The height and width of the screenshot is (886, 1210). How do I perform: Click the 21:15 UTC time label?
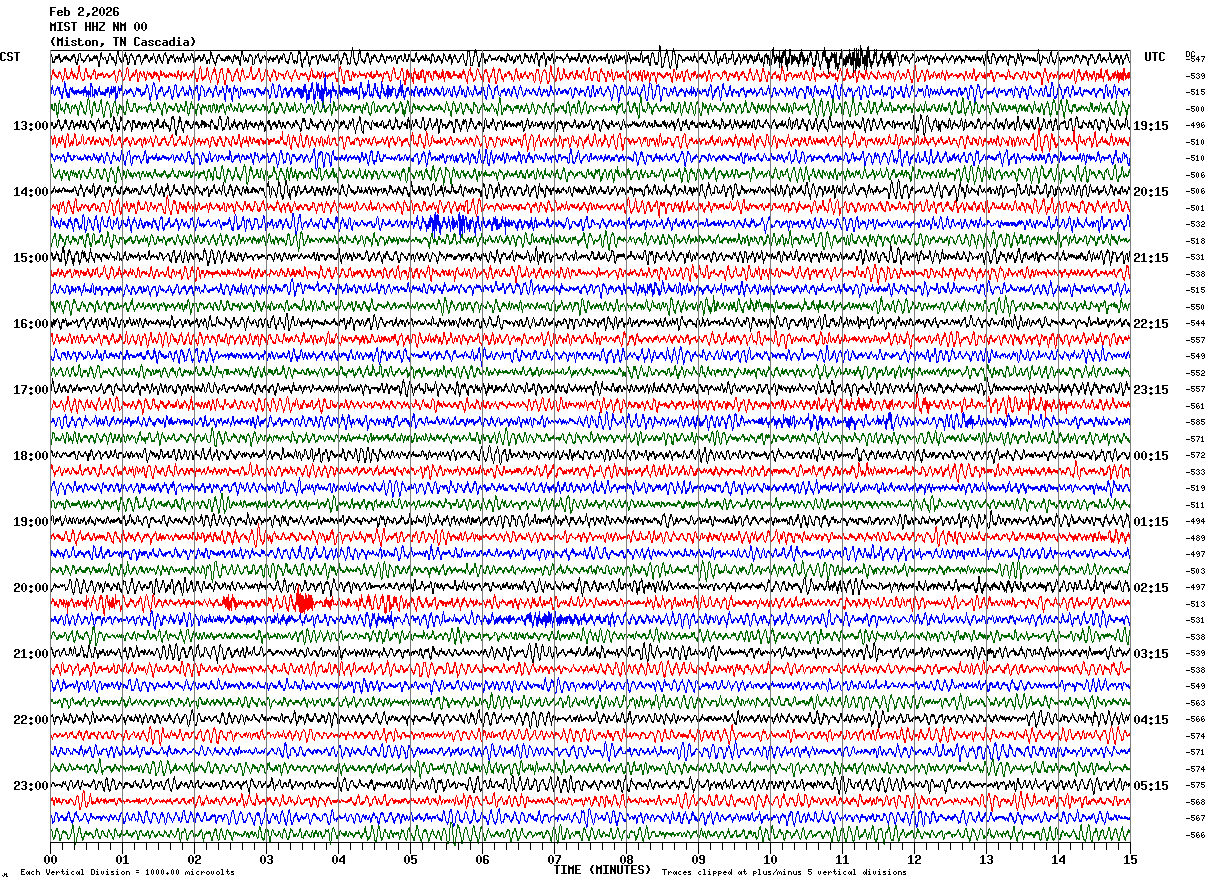point(1151,258)
